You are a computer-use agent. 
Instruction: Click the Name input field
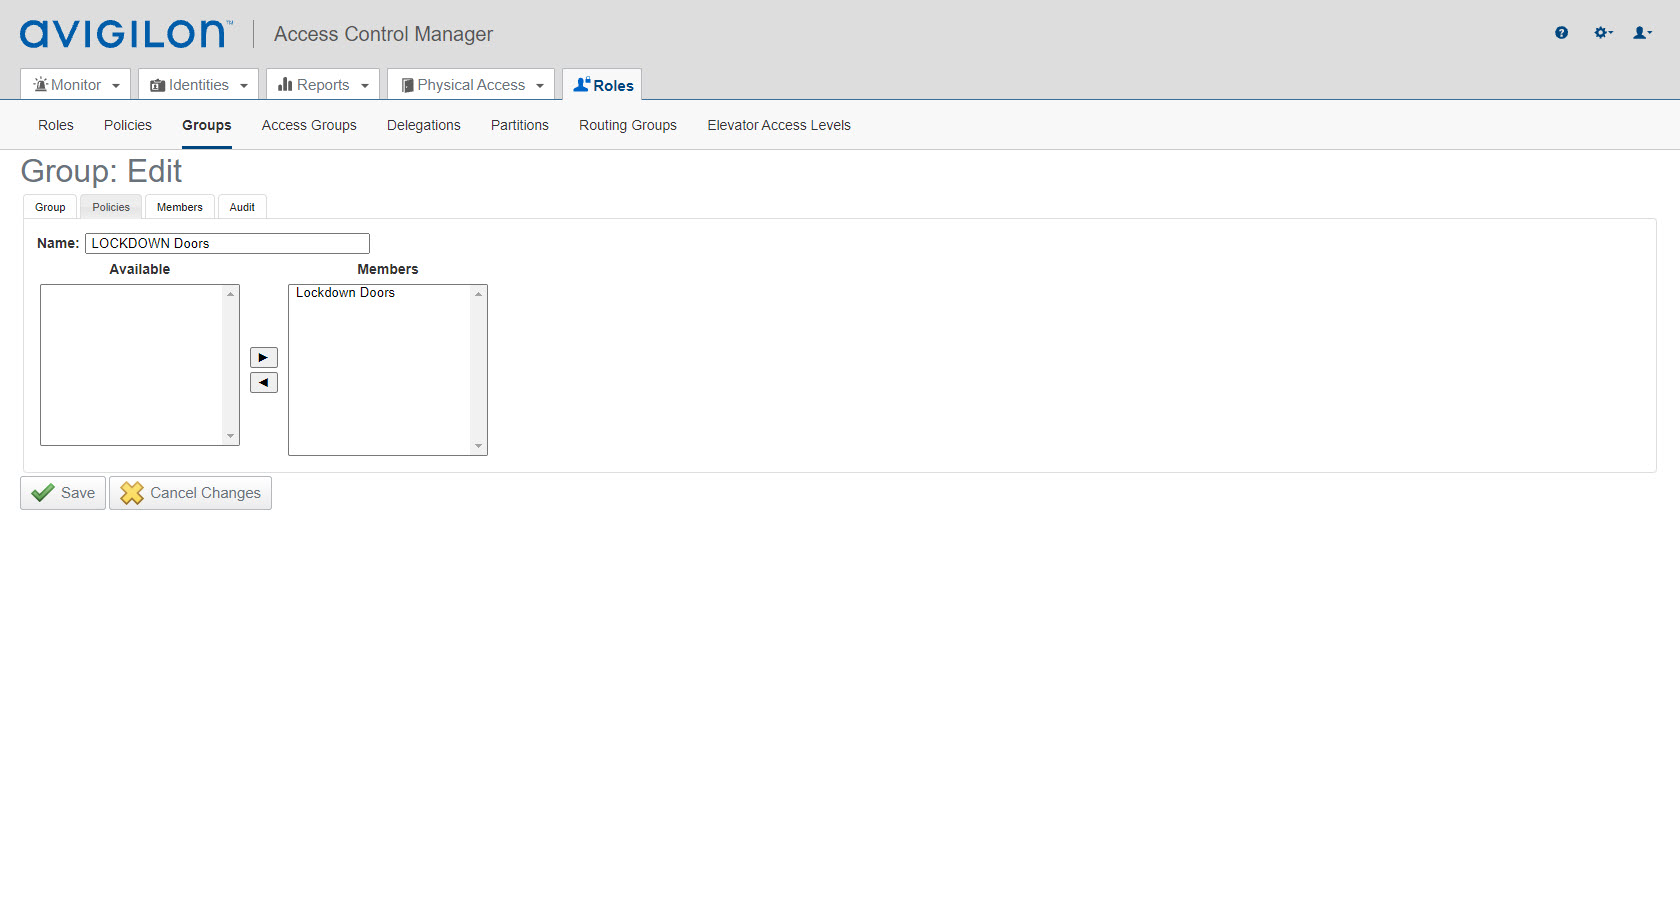coord(227,243)
